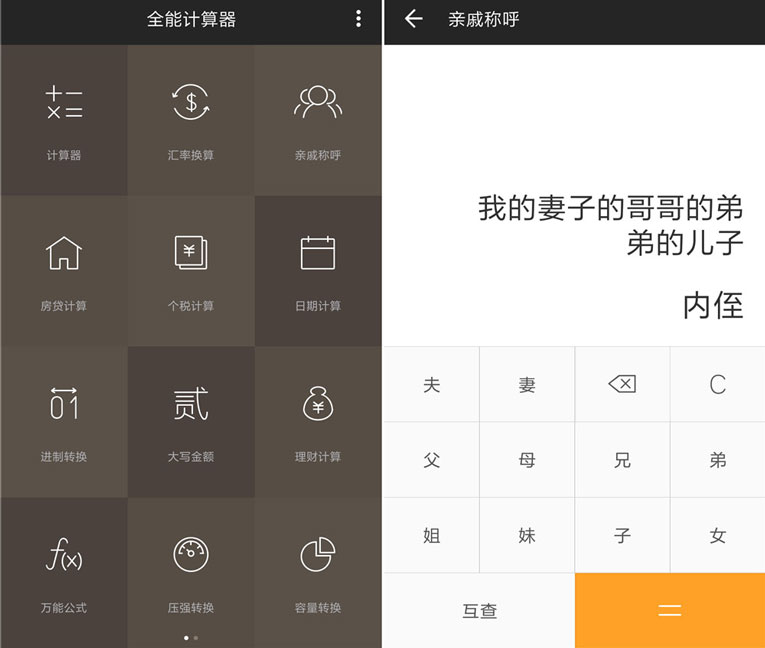Clear the relation input with C
765x648 pixels.
pyautogui.click(x=717, y=385)
